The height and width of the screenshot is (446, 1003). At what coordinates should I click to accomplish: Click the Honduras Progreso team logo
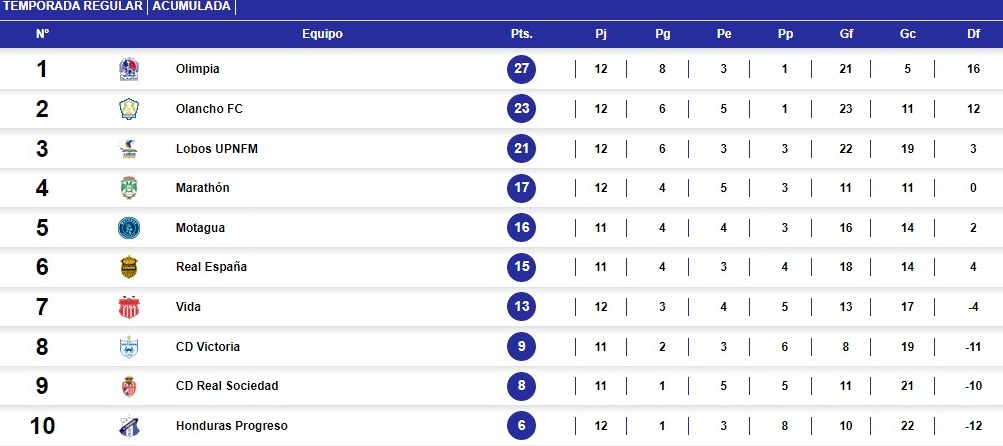tap(128, 426)
